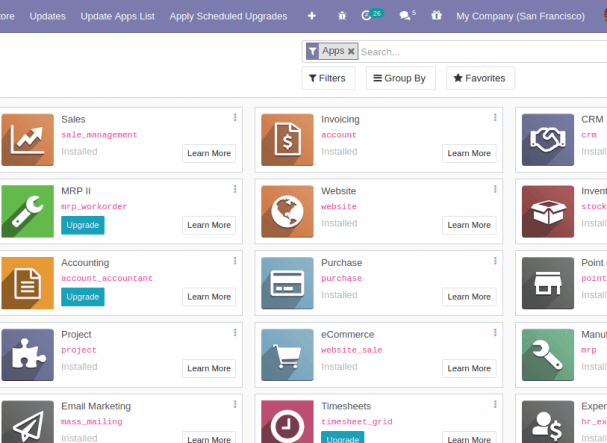Click the mass_mailing technical name
The image size is (607, 443).
coord(92,422)
